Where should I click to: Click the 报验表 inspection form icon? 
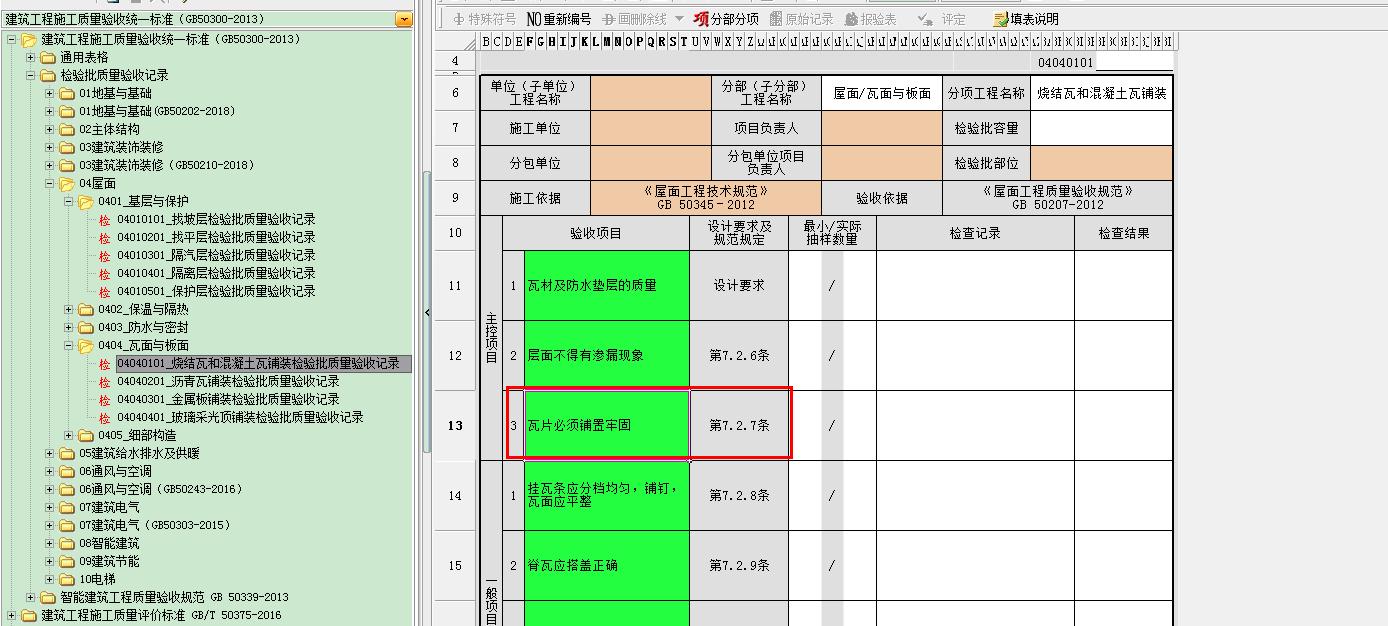point(852,19)
